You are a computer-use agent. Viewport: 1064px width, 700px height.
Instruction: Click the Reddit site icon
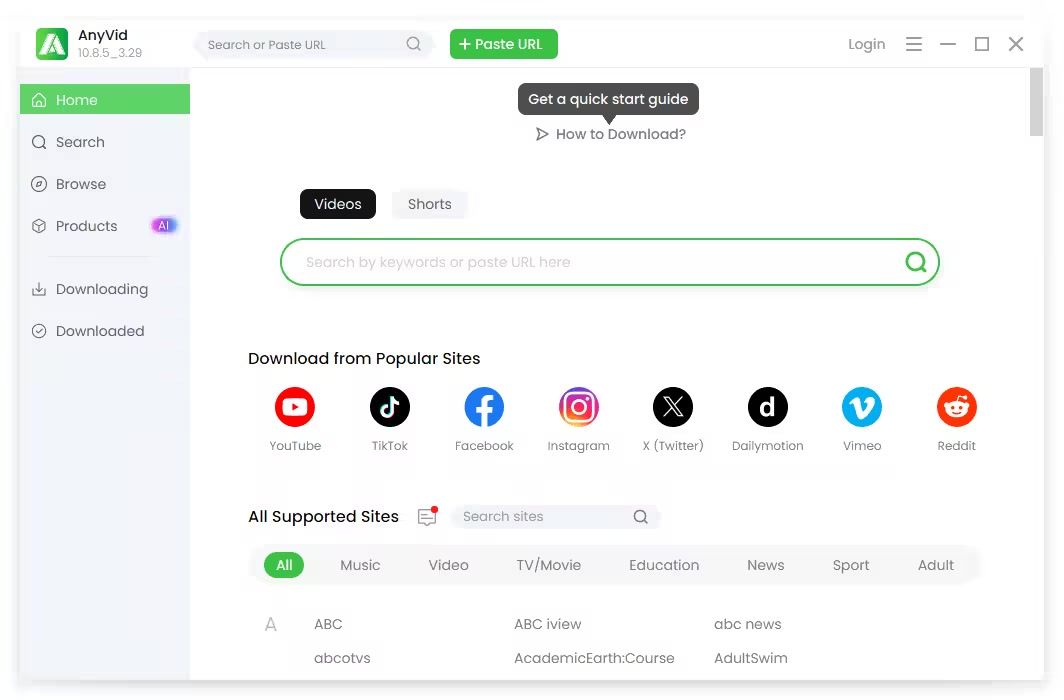click(956, 407)
